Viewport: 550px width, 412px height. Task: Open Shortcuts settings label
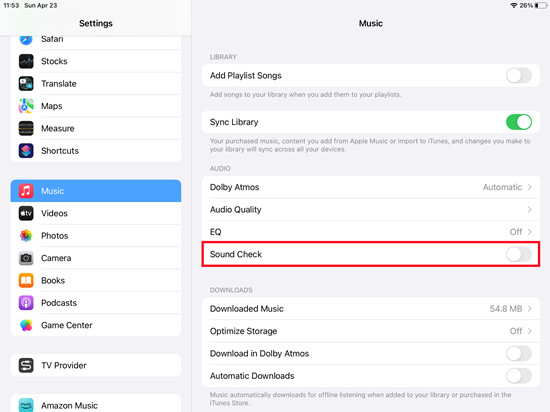[60, 151]
